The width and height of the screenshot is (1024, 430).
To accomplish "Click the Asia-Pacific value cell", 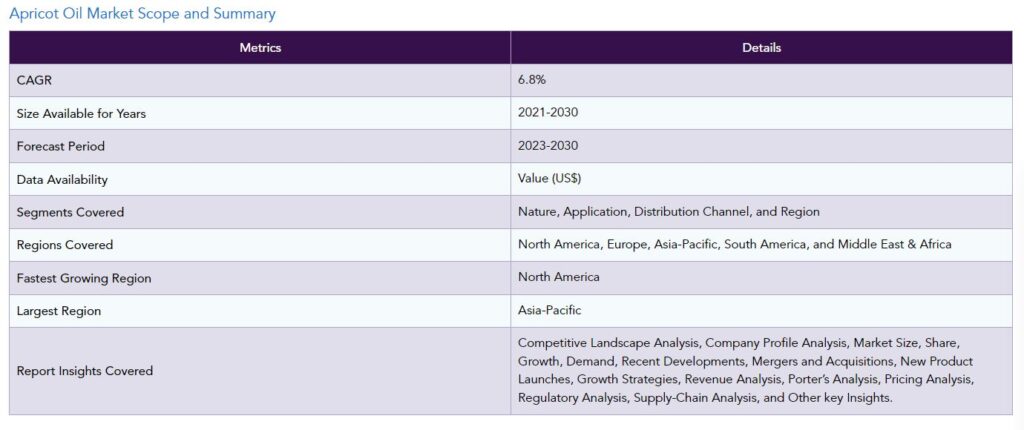I will (x=761, y=311).
